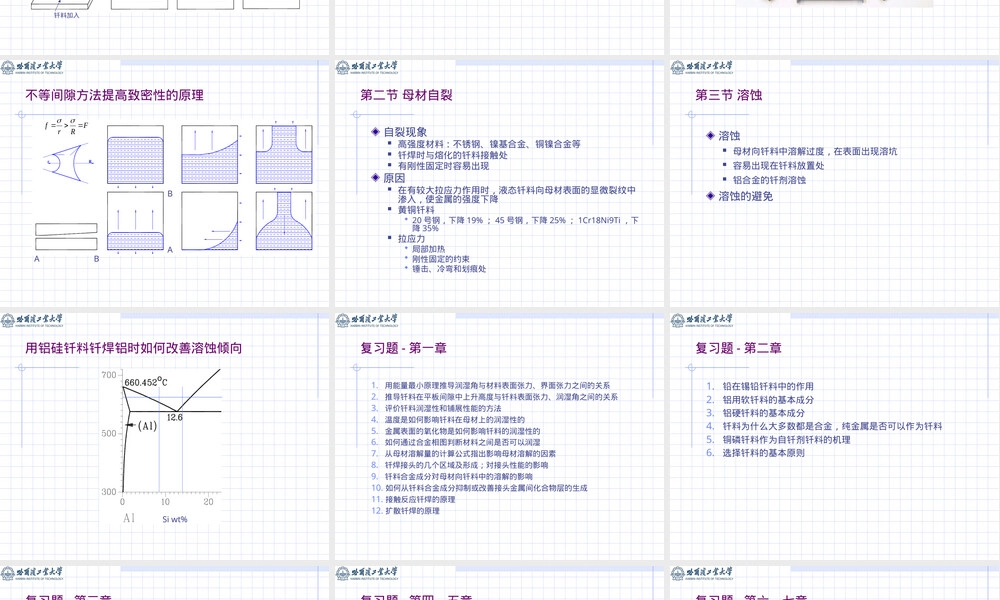
Task: Click the item 钎料为什么大多数都是合金
Action: 832,427
